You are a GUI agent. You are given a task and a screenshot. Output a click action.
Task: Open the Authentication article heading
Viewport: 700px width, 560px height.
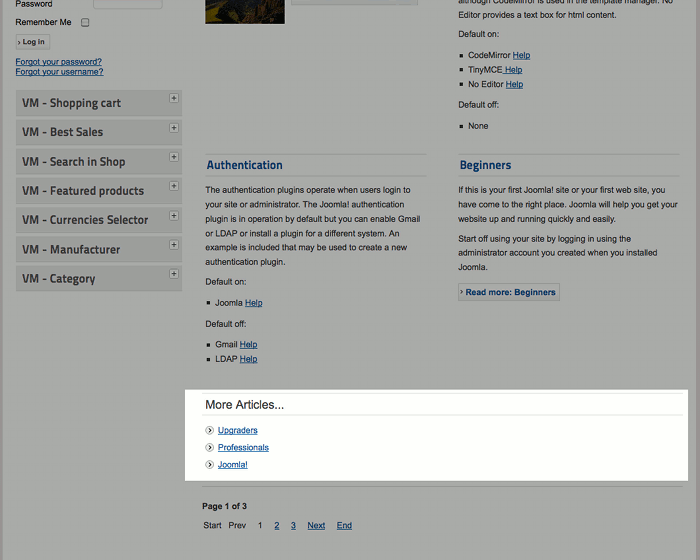tap(244, 165)
